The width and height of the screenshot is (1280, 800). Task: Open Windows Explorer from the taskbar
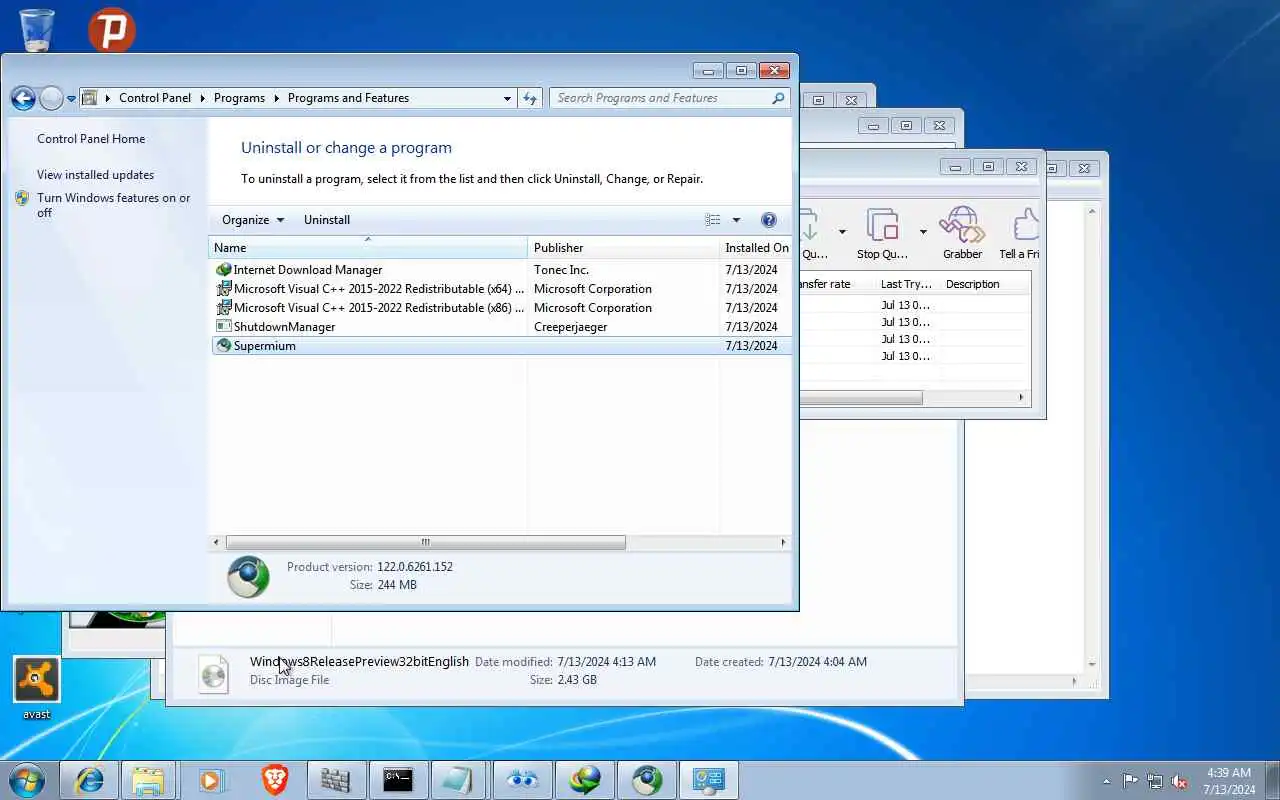[148, 780]
